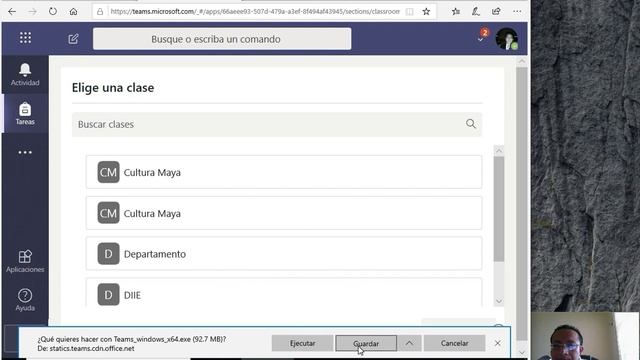The height and width of the screenshot is (360, 640).
Task: Click the page scrollbar down arrow
Action: click(x=522, y=352)
